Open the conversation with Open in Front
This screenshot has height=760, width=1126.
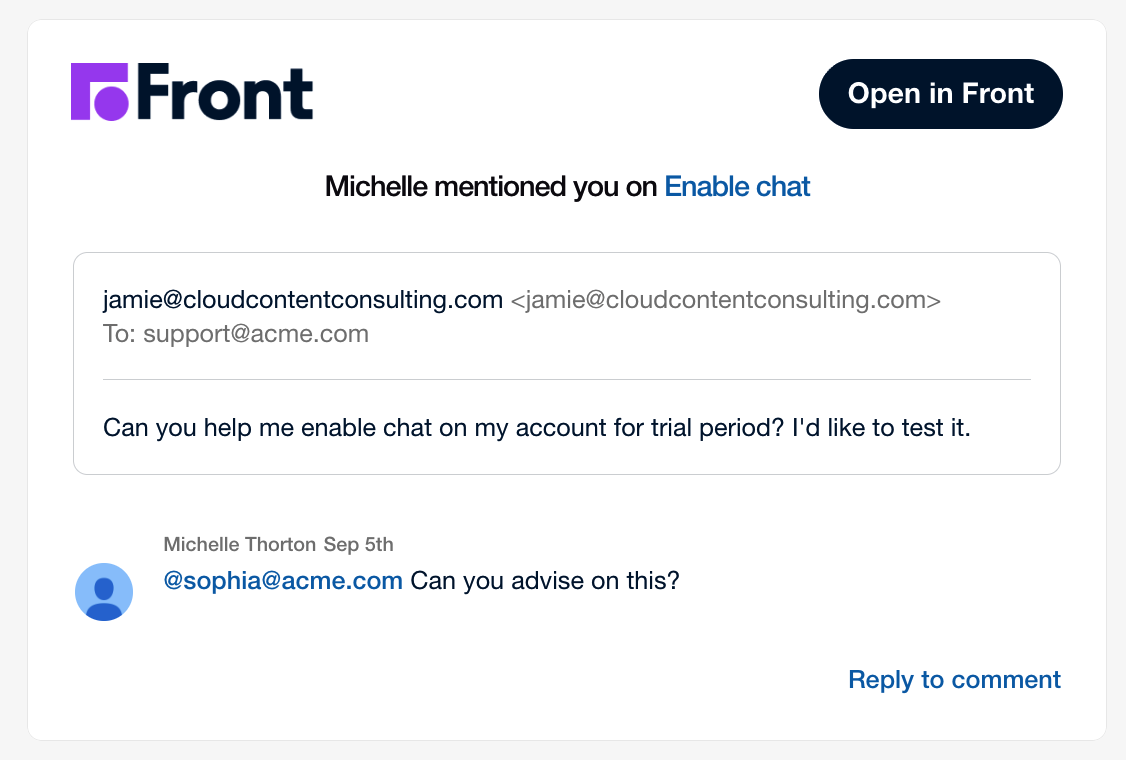[x=940, y=94]
